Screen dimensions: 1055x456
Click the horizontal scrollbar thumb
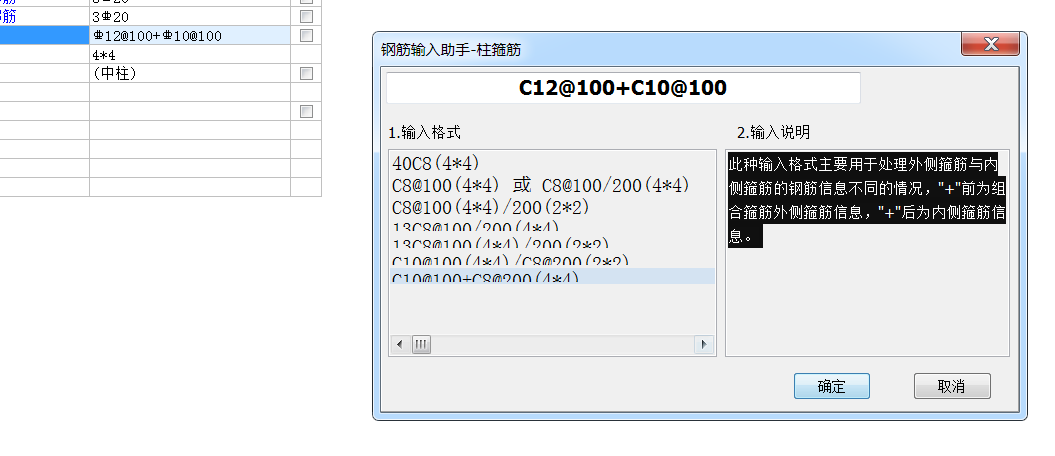pos(421,345)
